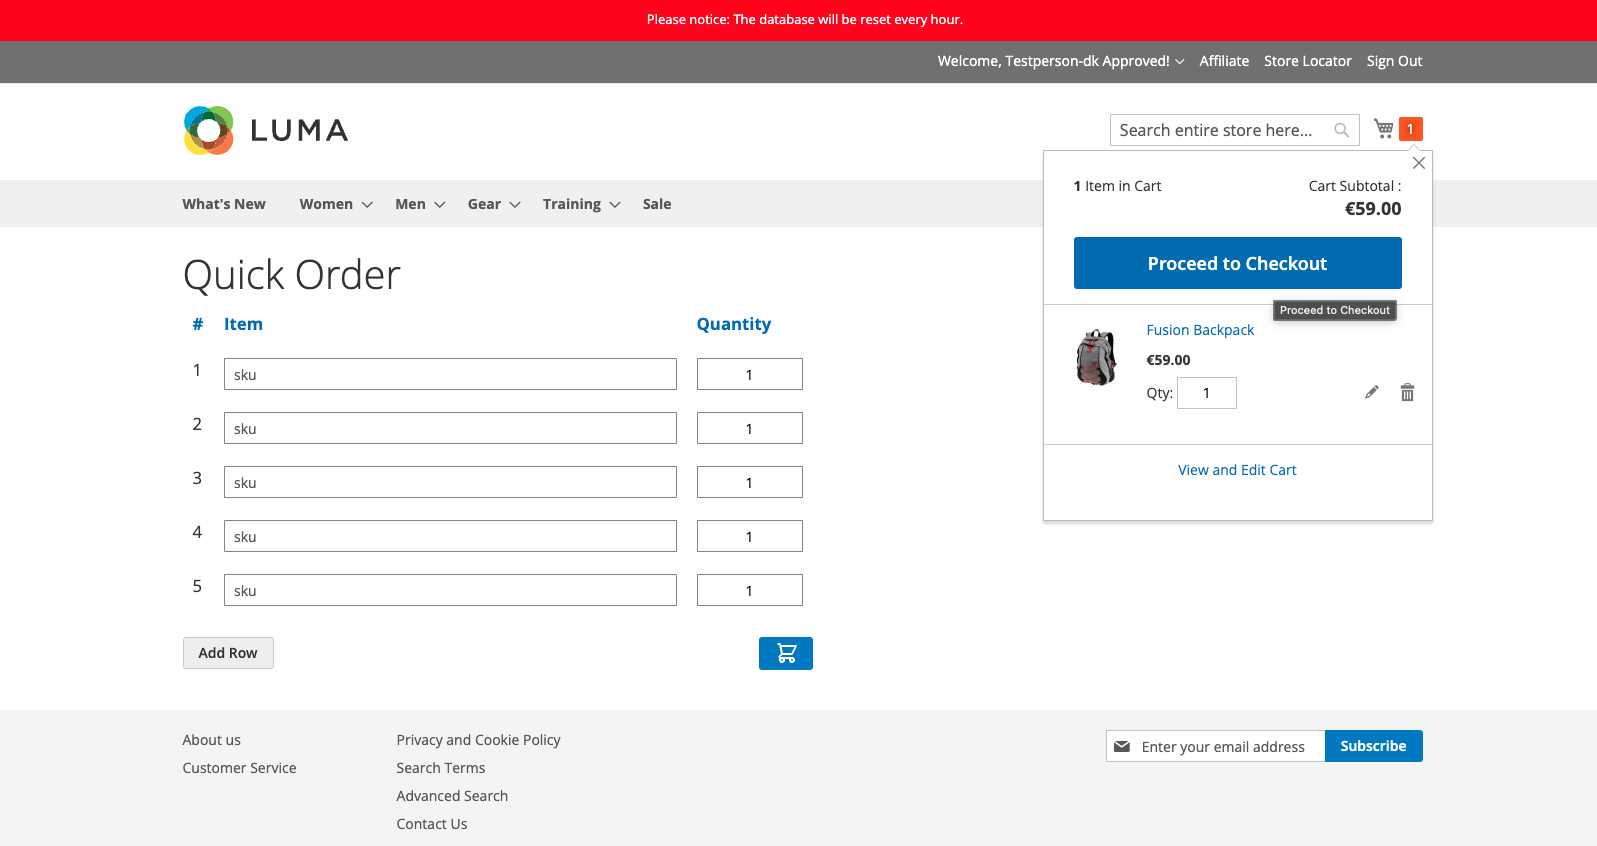Click the '1 Item in Cart' text
Image resolution: width=1597 pixels, height=846 pixels.
(x=1117, y=186)
